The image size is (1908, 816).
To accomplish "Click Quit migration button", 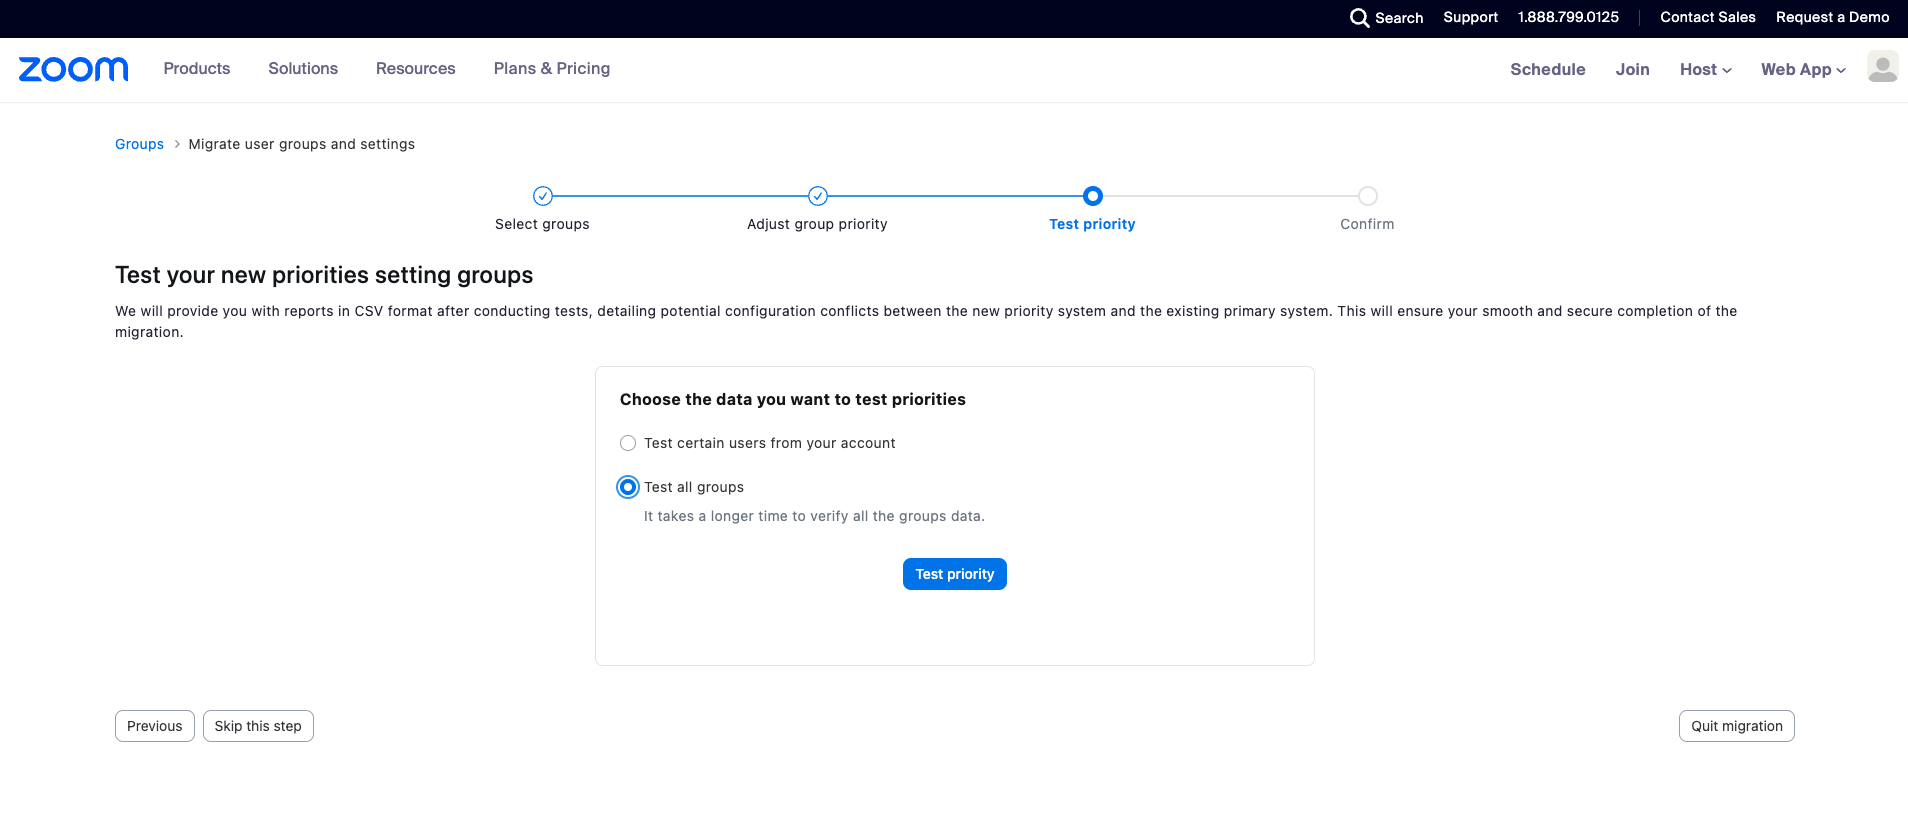I will coord(1737,726).
